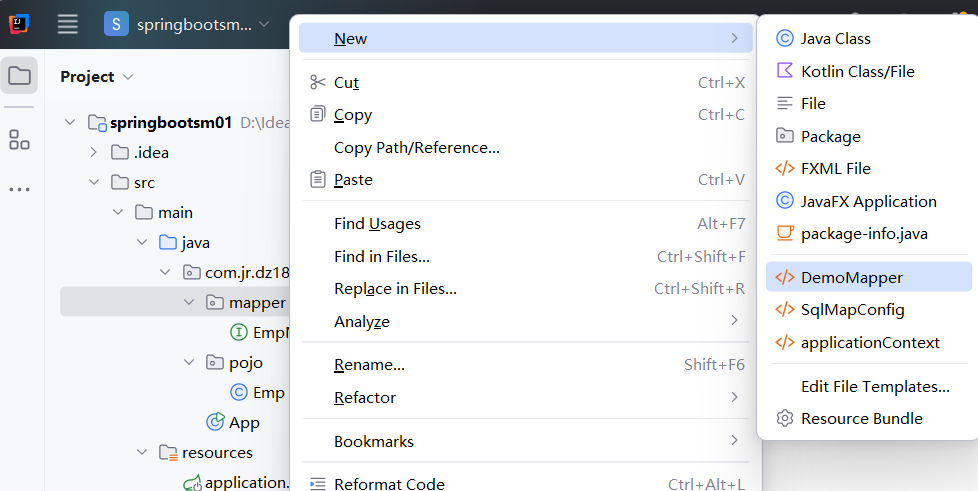
Task: Create a new JavaFX Application
Action: coord(869,201)
